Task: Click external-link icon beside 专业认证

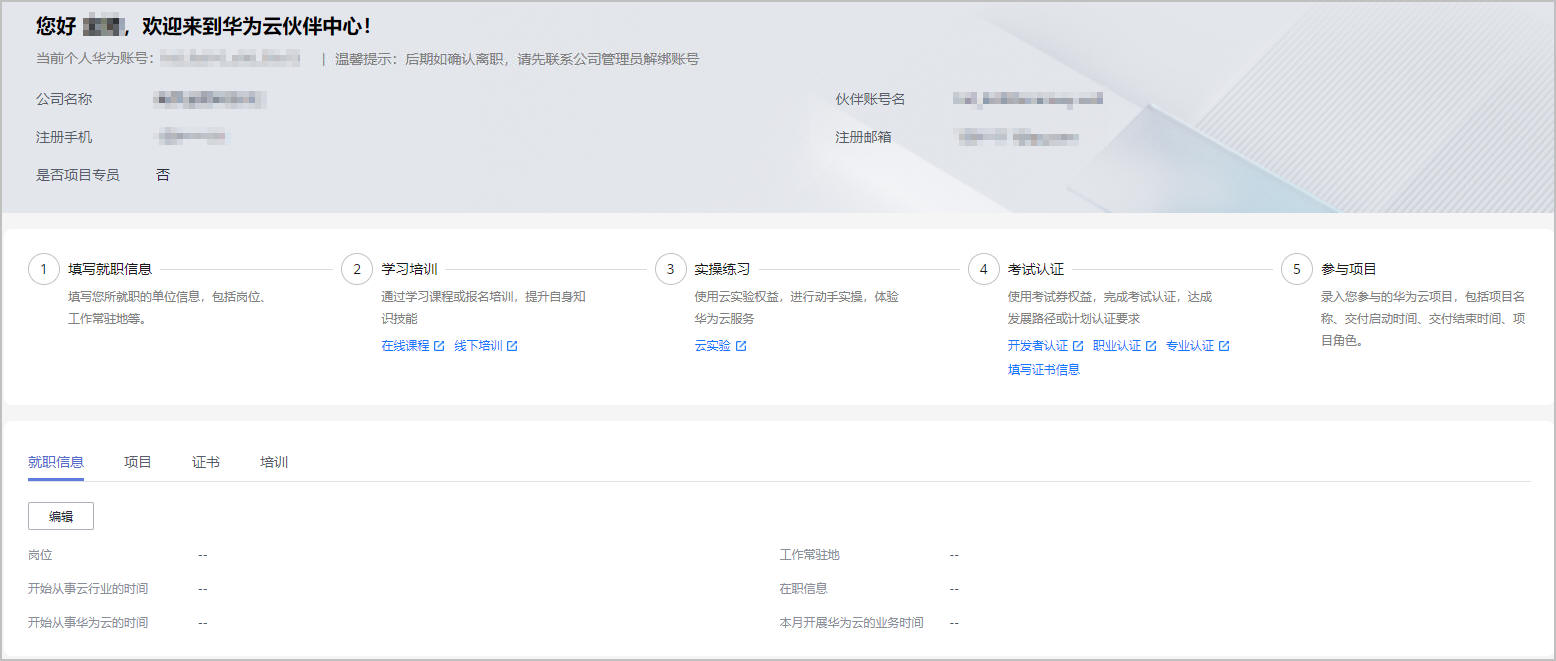Action: (x=1224, y=346)
